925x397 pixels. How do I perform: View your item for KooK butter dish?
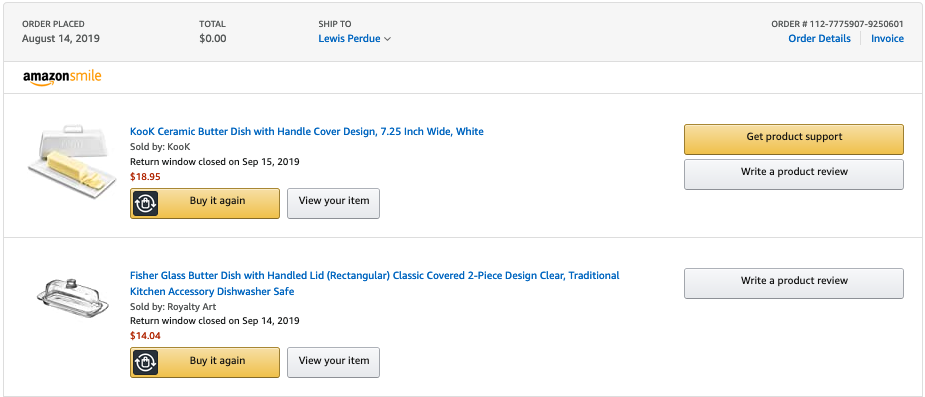tap(333, 204)
